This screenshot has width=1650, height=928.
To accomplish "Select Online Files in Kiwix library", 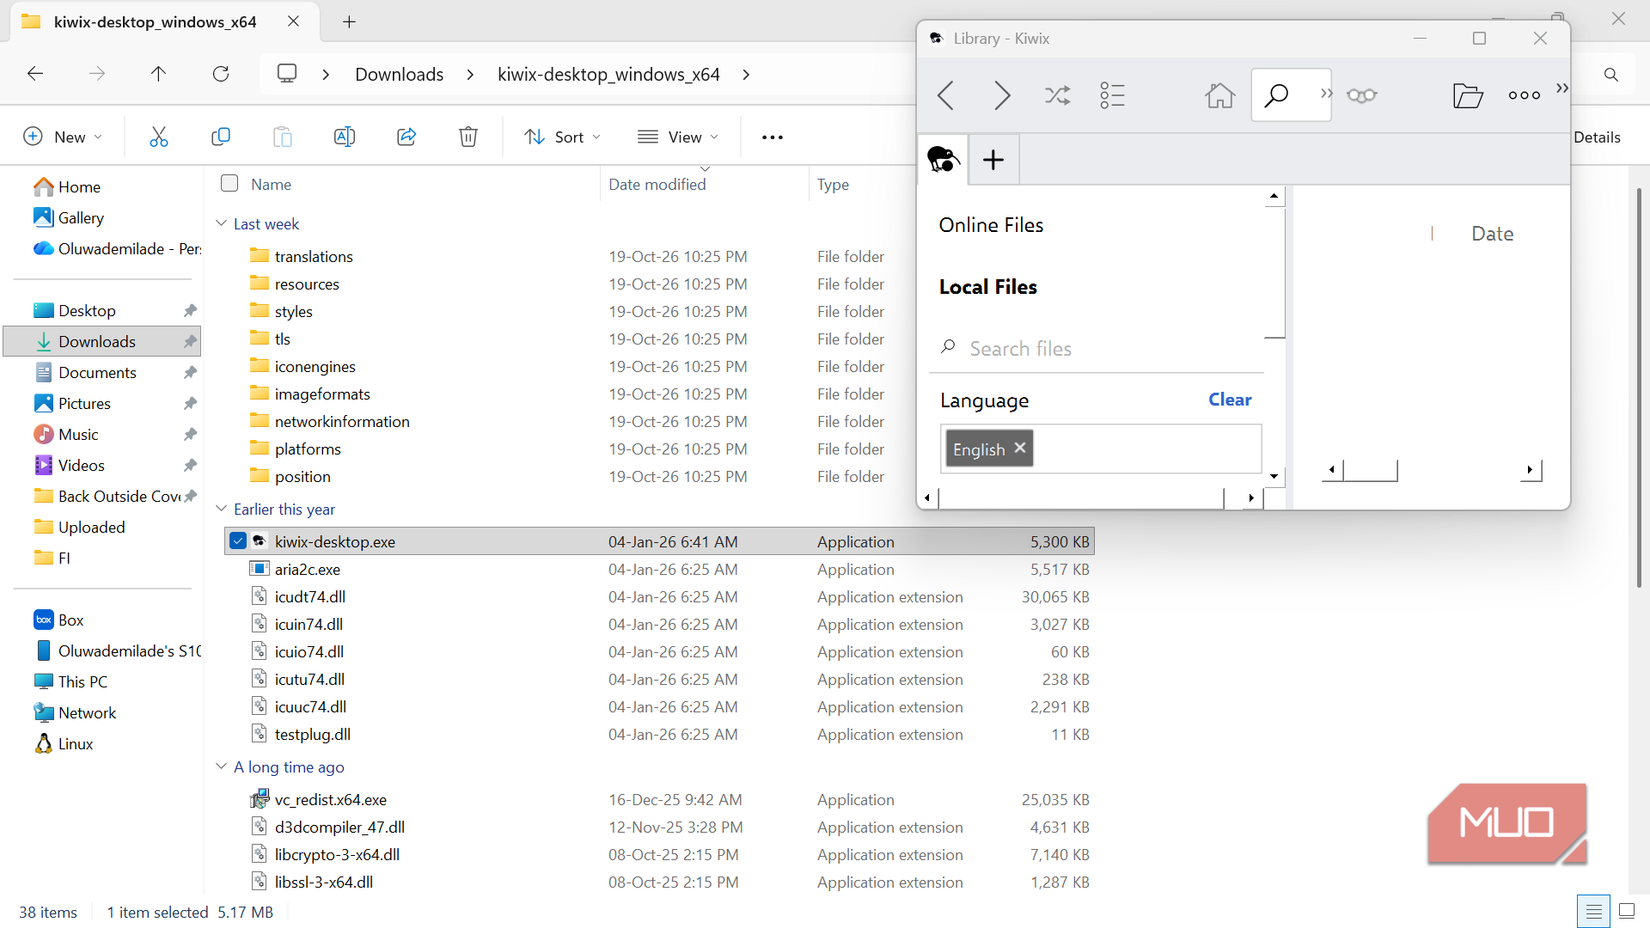I will pyautogui.click(x=991, y=225).
